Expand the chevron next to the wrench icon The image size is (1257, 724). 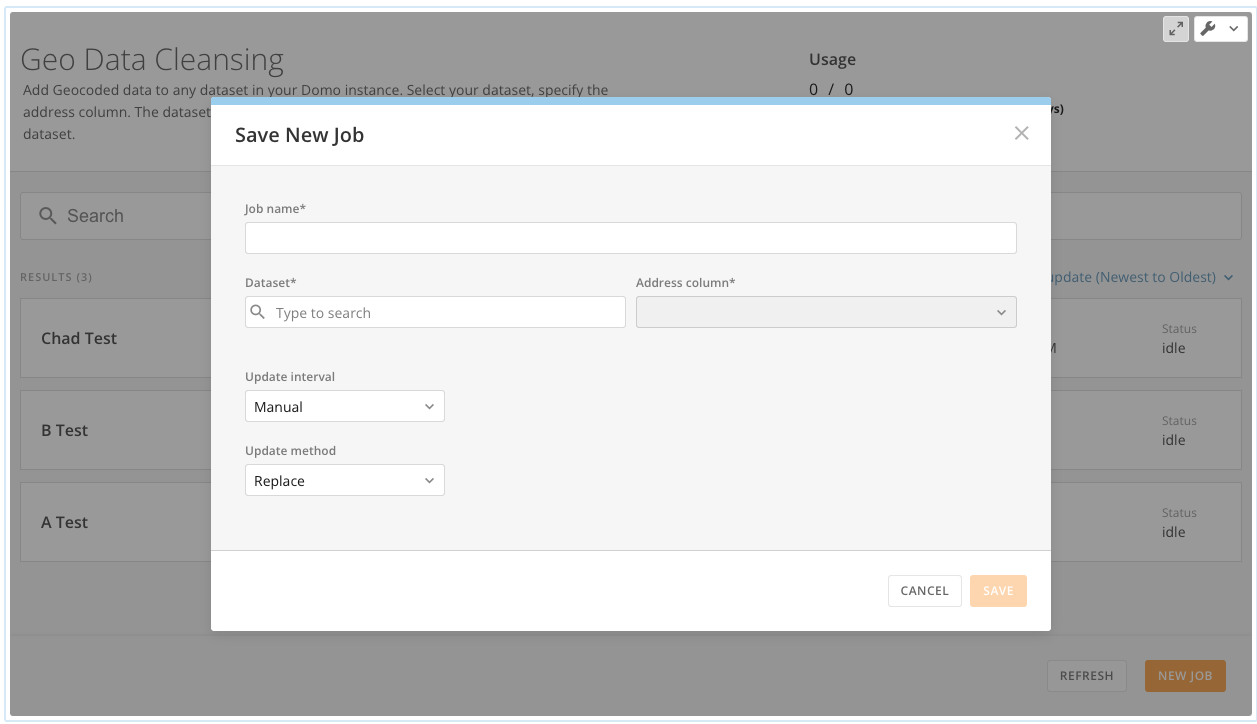click(x=1233, y=28)
